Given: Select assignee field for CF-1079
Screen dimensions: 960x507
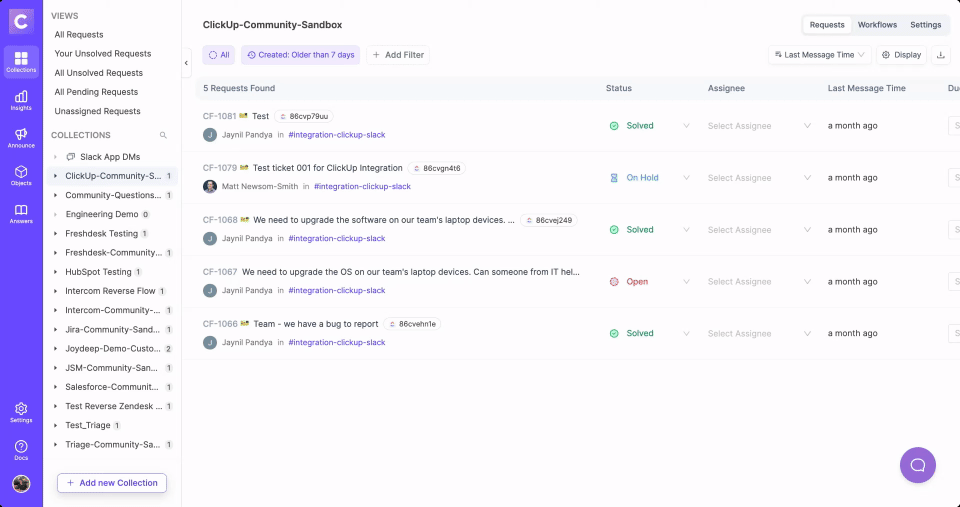Looking at the screenshot, I should pyautogui.click(x=739, y=178).
